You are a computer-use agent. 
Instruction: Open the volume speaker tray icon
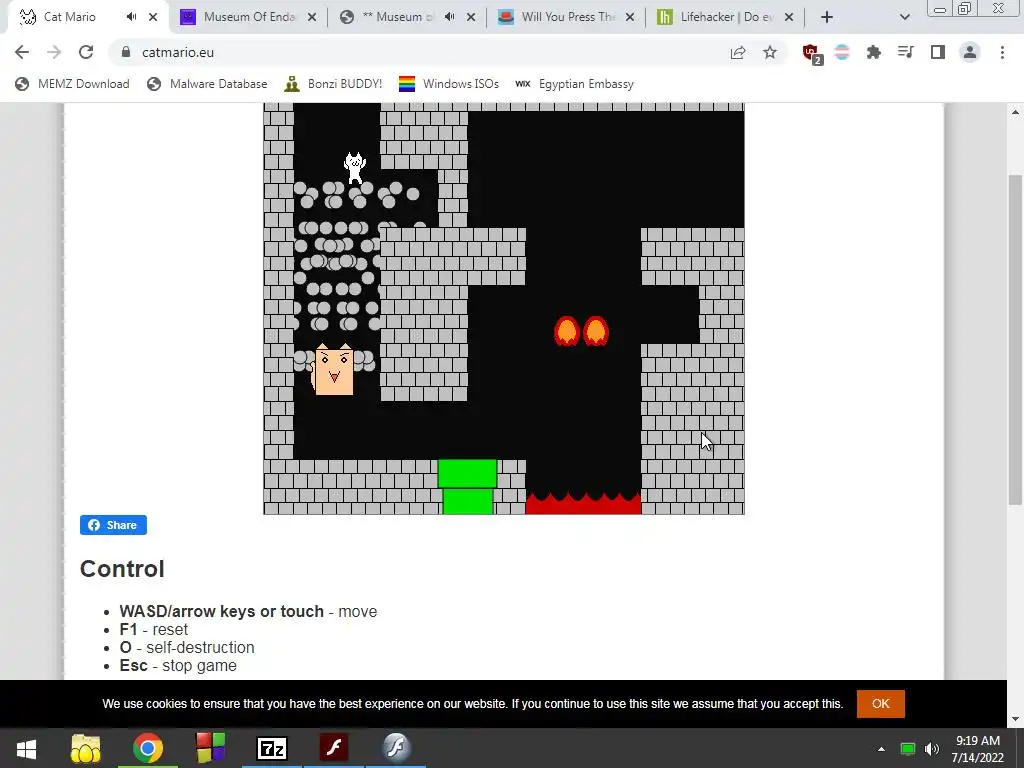(x=932, y=749)
